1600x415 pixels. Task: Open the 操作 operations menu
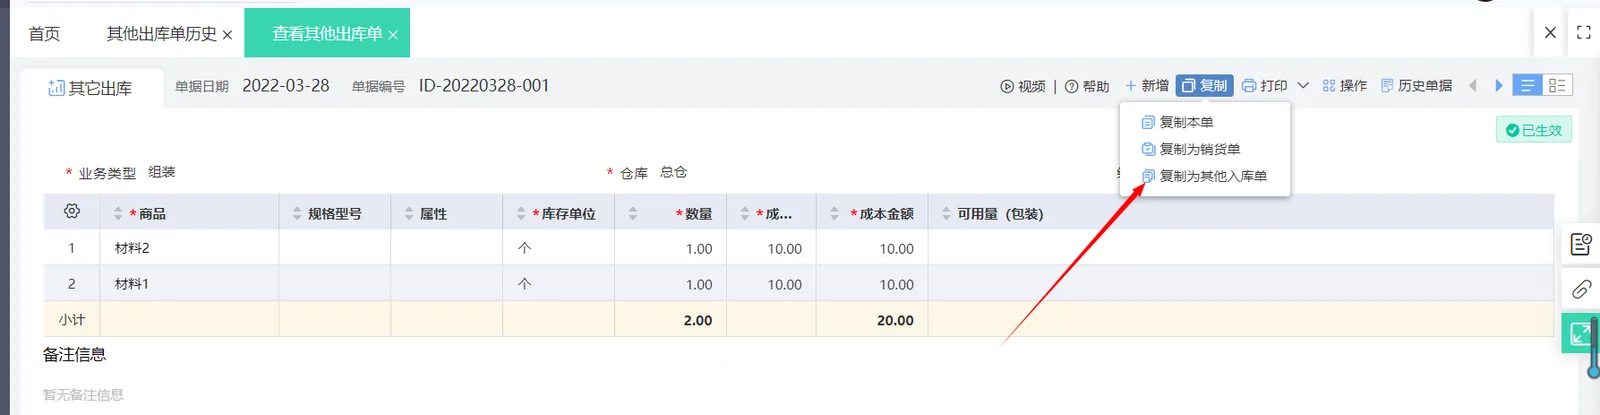(1344, 86)
